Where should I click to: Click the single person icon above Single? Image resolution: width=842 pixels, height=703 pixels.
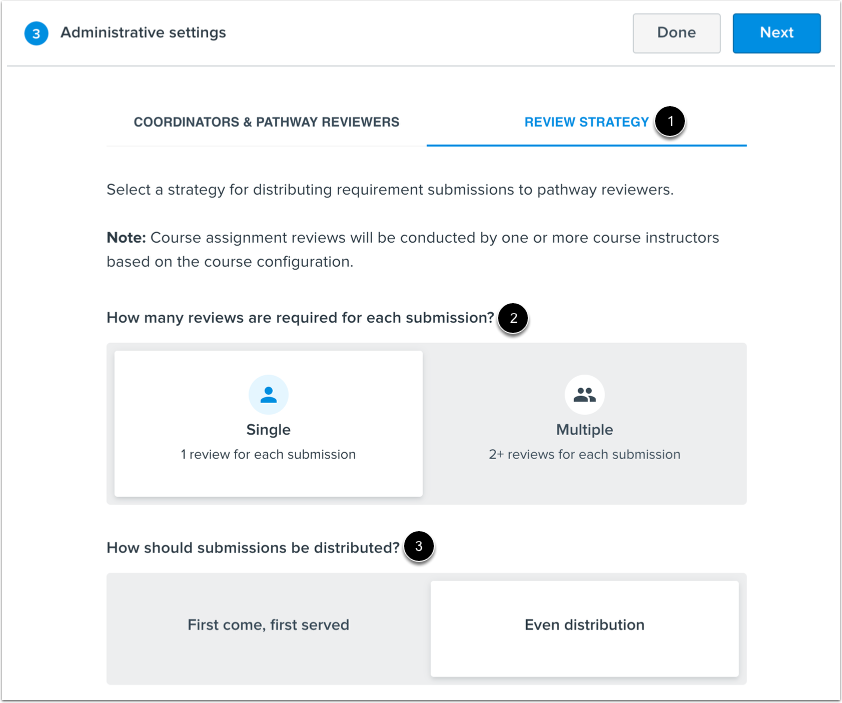(268, 394)
